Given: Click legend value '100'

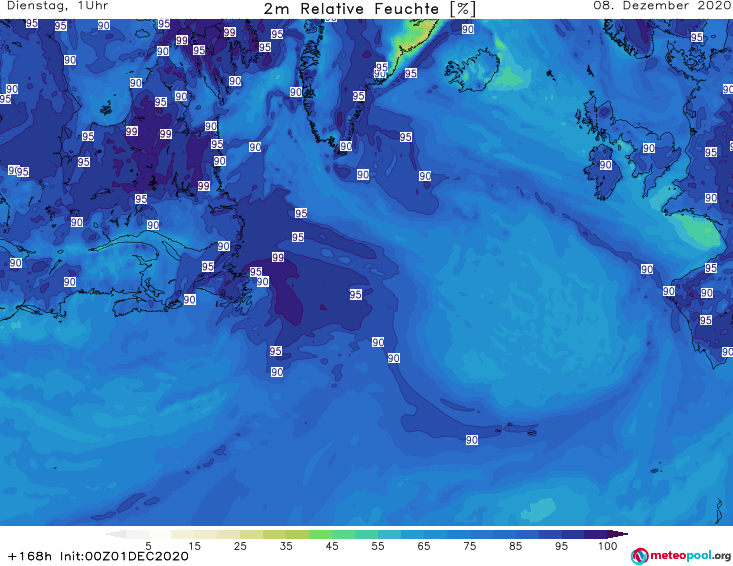Looking at the screenshot, I should pyautogui.click(x=607, y=546).
